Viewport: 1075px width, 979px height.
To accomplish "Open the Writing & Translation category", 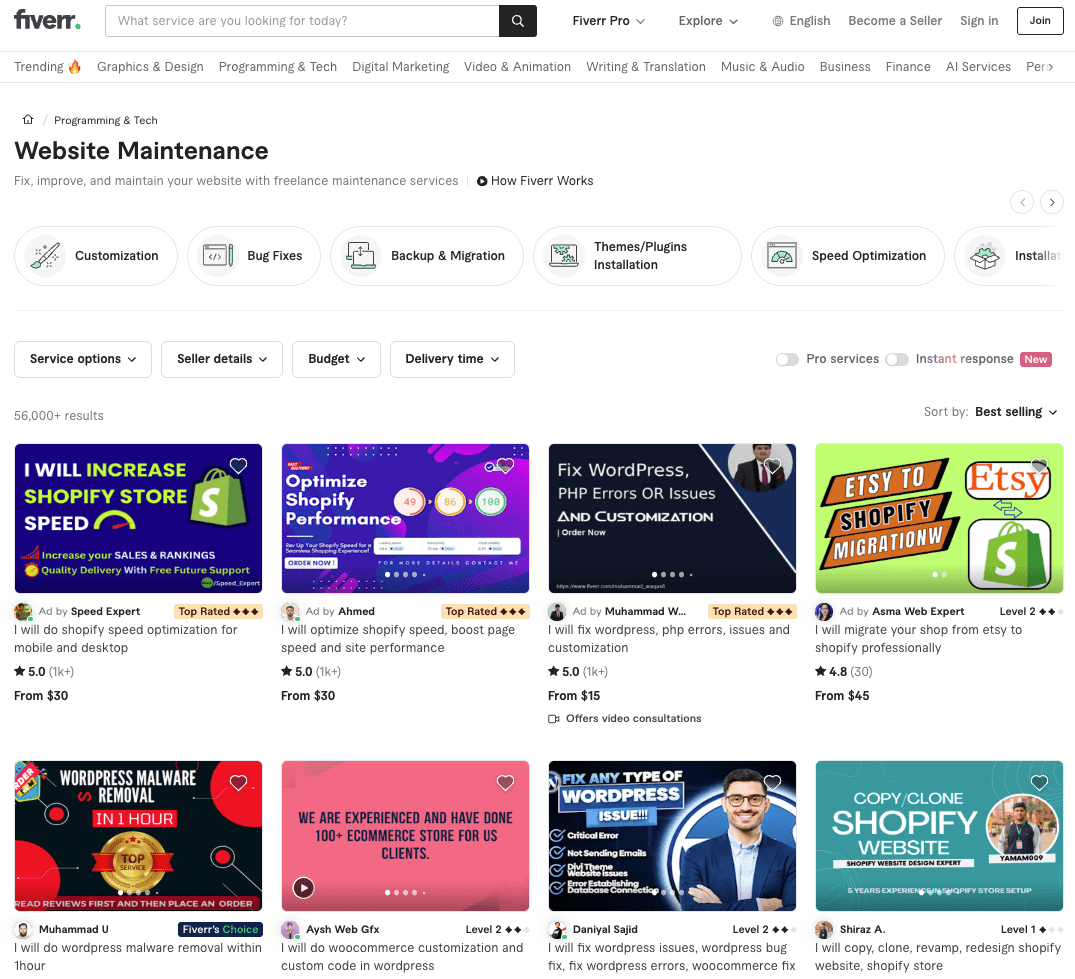I will click(x=646, y=67).
